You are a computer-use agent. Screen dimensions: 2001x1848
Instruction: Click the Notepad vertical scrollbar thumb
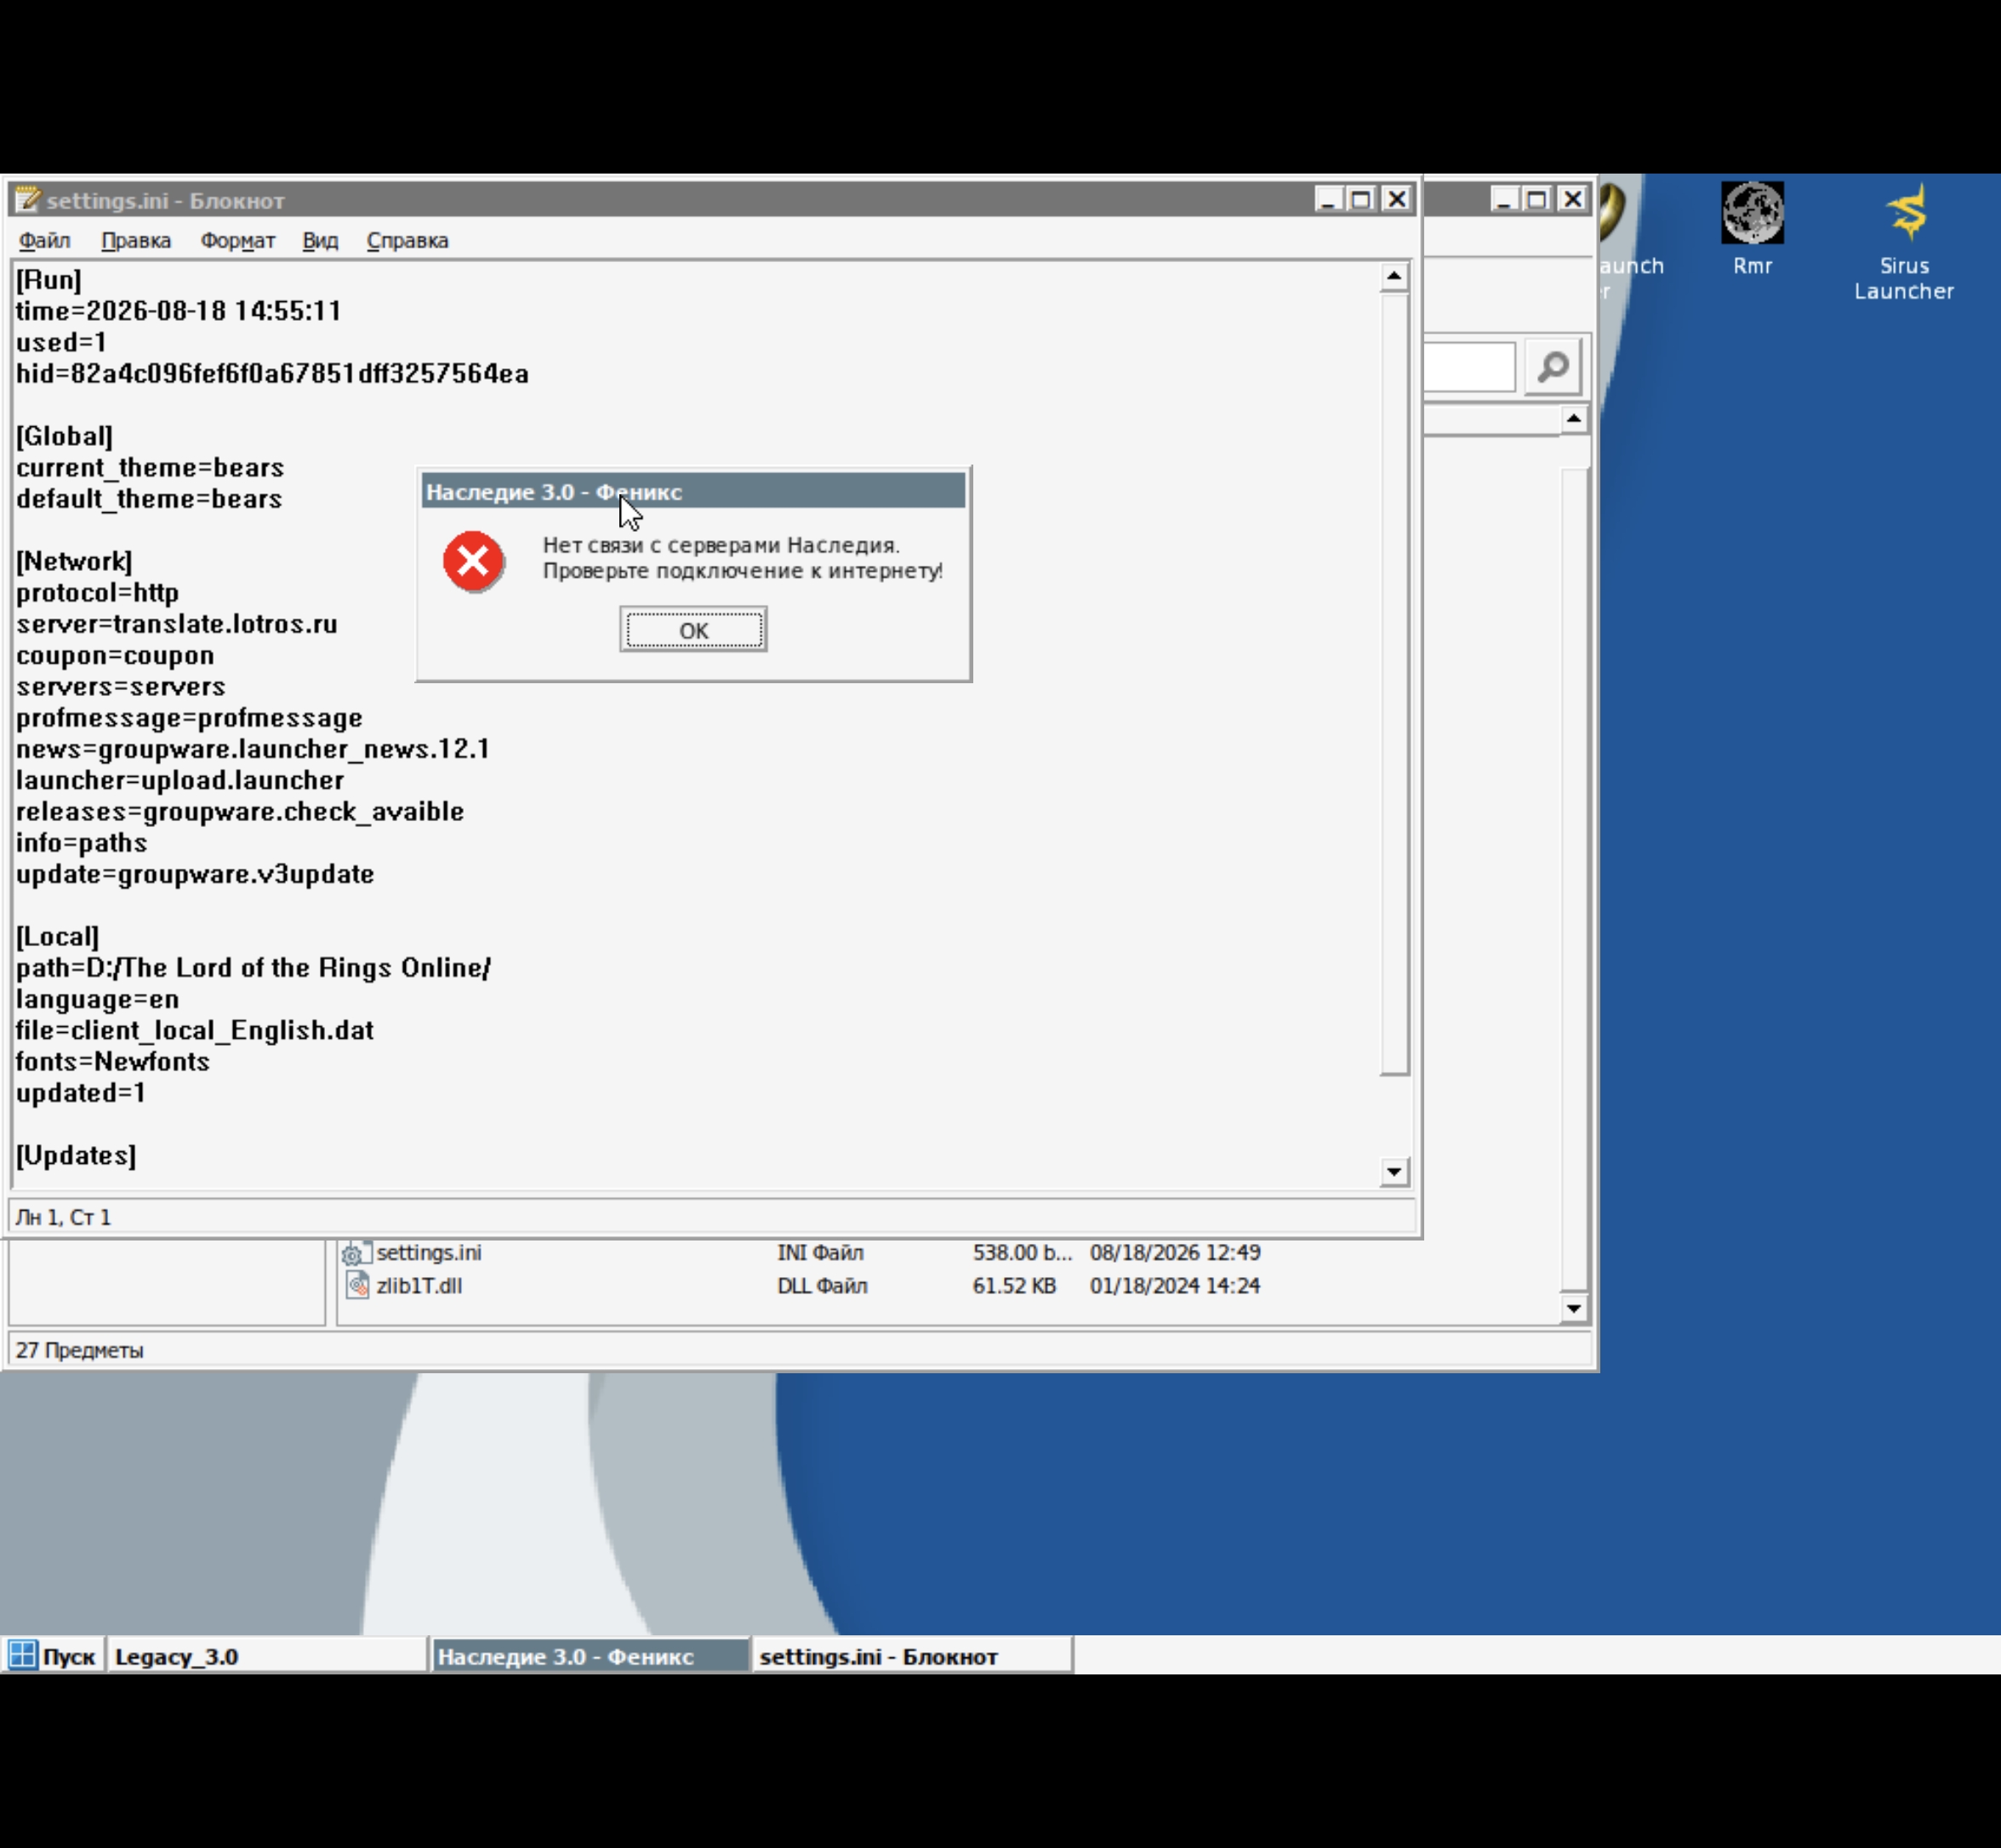(x=1394, y=684)
